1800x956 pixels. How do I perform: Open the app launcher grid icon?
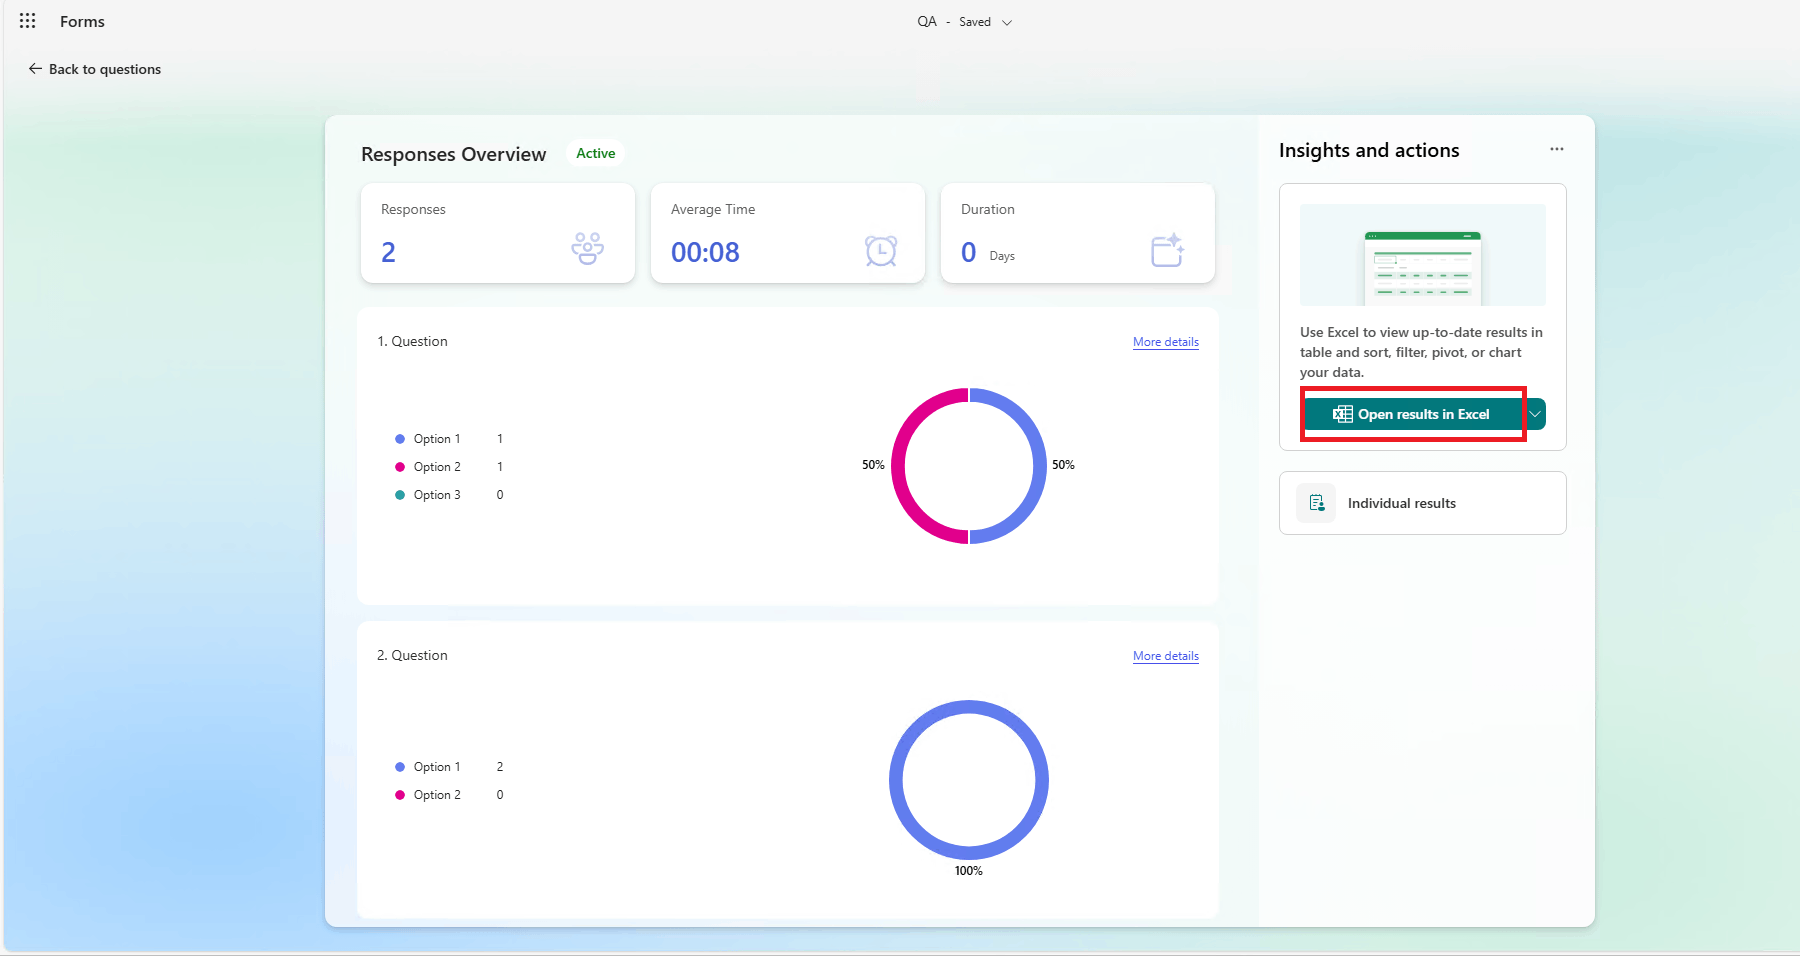click(x=28, y=21)
